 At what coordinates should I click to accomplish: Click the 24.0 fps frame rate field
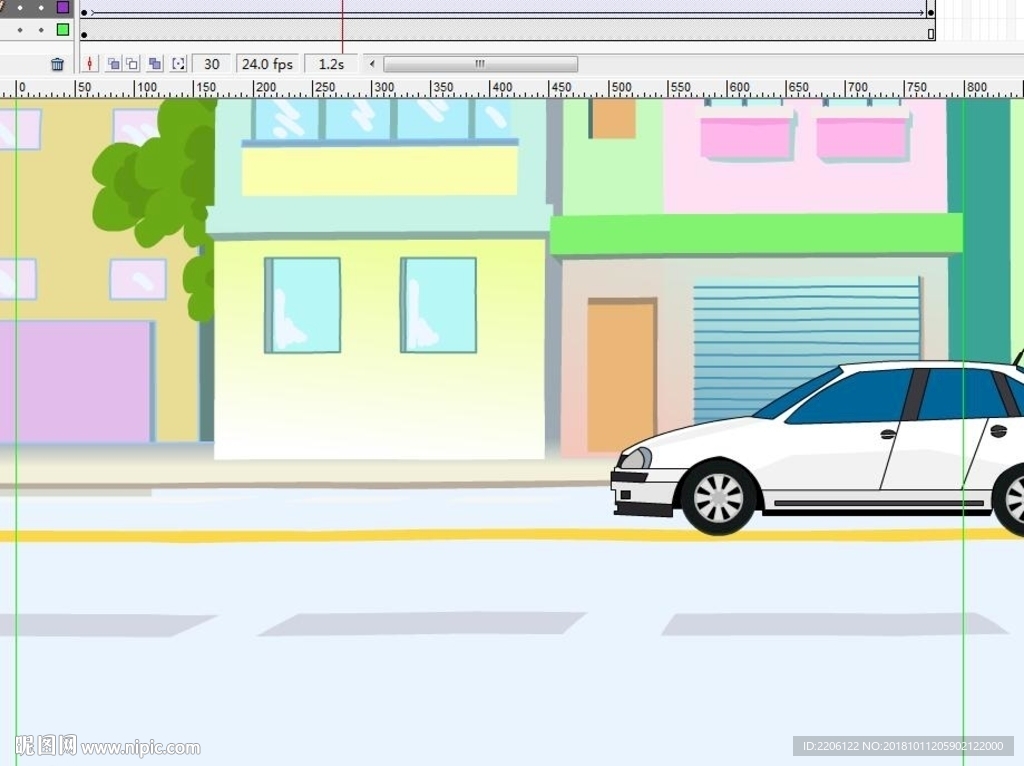click(x=267, y=64)
